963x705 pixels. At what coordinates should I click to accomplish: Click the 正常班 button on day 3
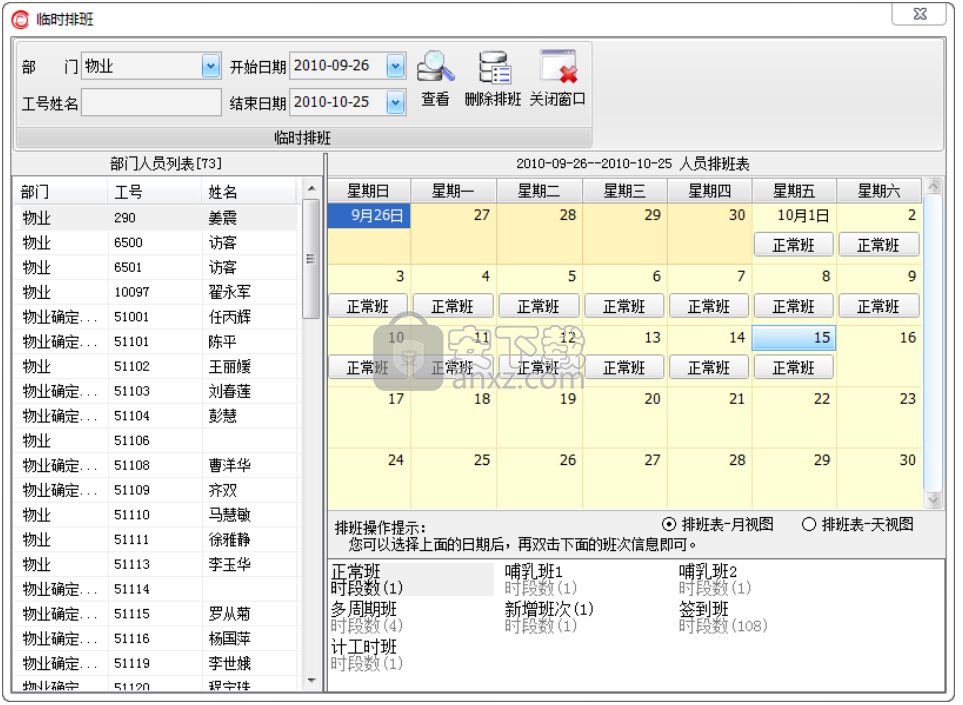pos(367,306)
